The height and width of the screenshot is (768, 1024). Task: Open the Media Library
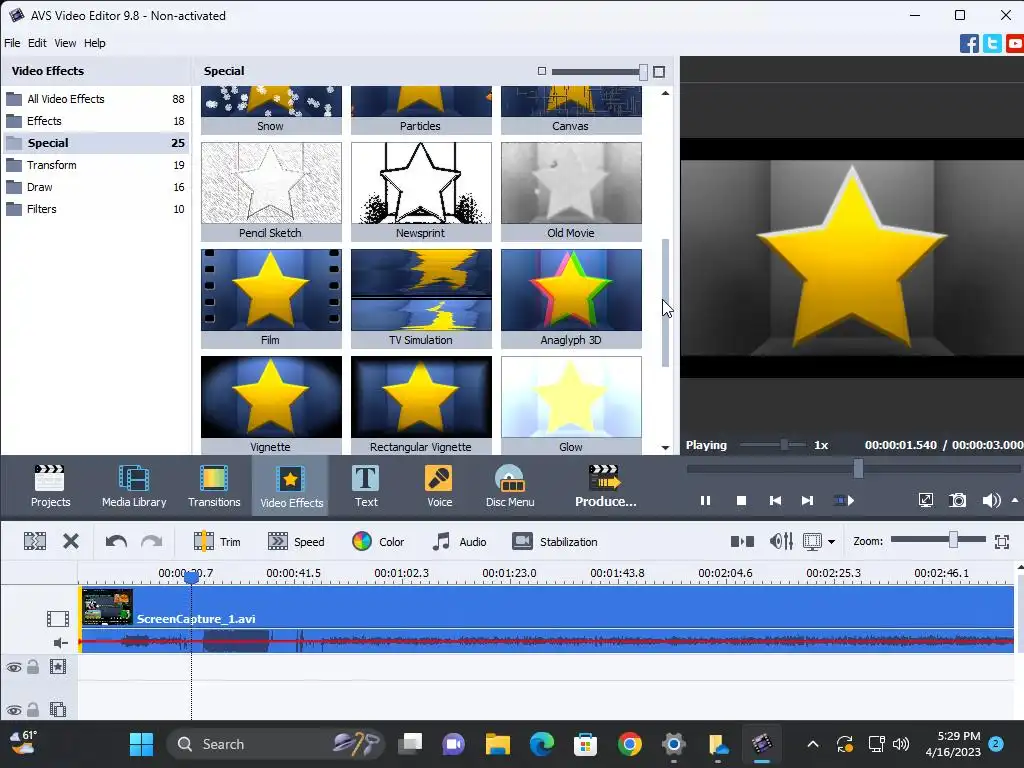click(x=134, y=485)
